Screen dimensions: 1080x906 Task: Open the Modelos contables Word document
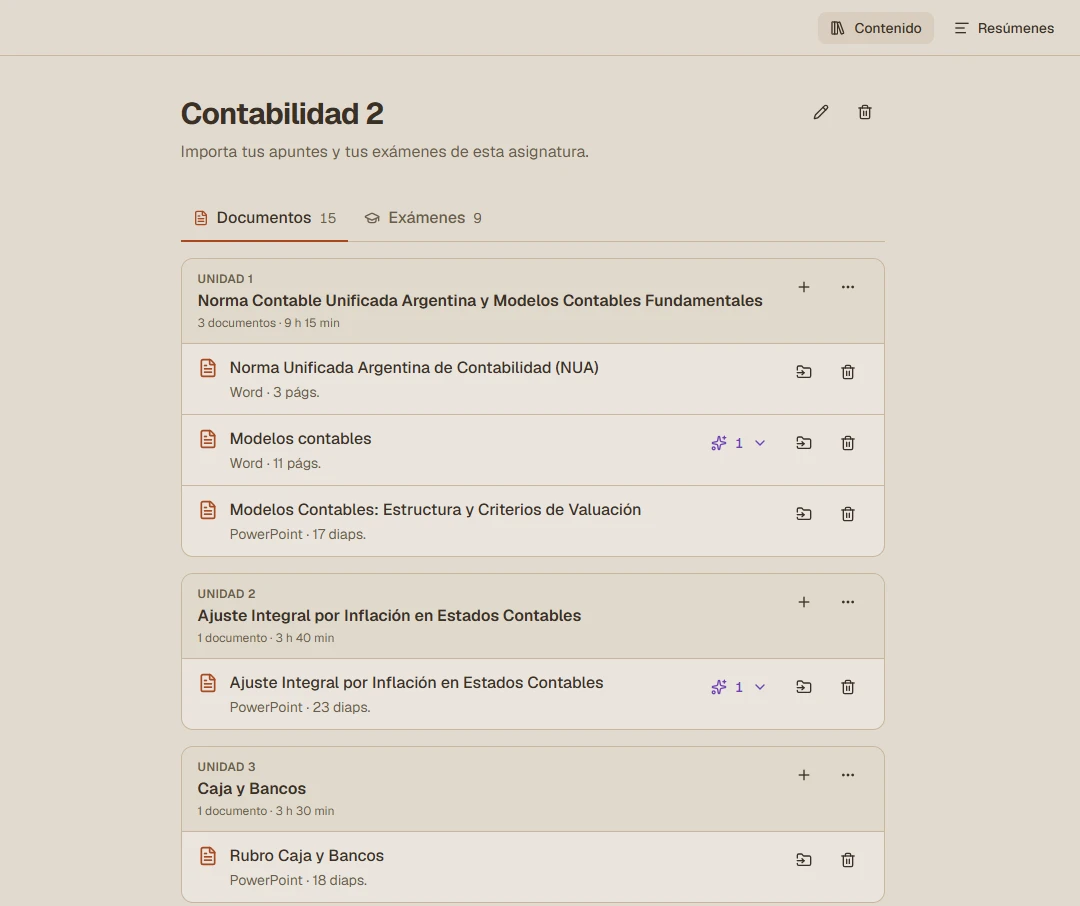tap(300, 439)
